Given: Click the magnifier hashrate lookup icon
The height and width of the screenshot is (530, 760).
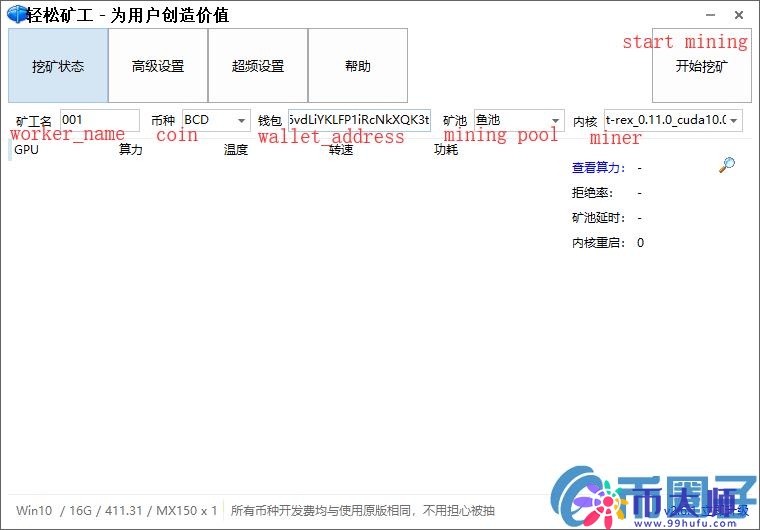Looking at the screenshot, I should pyautogui.click(x=726, y=165).
